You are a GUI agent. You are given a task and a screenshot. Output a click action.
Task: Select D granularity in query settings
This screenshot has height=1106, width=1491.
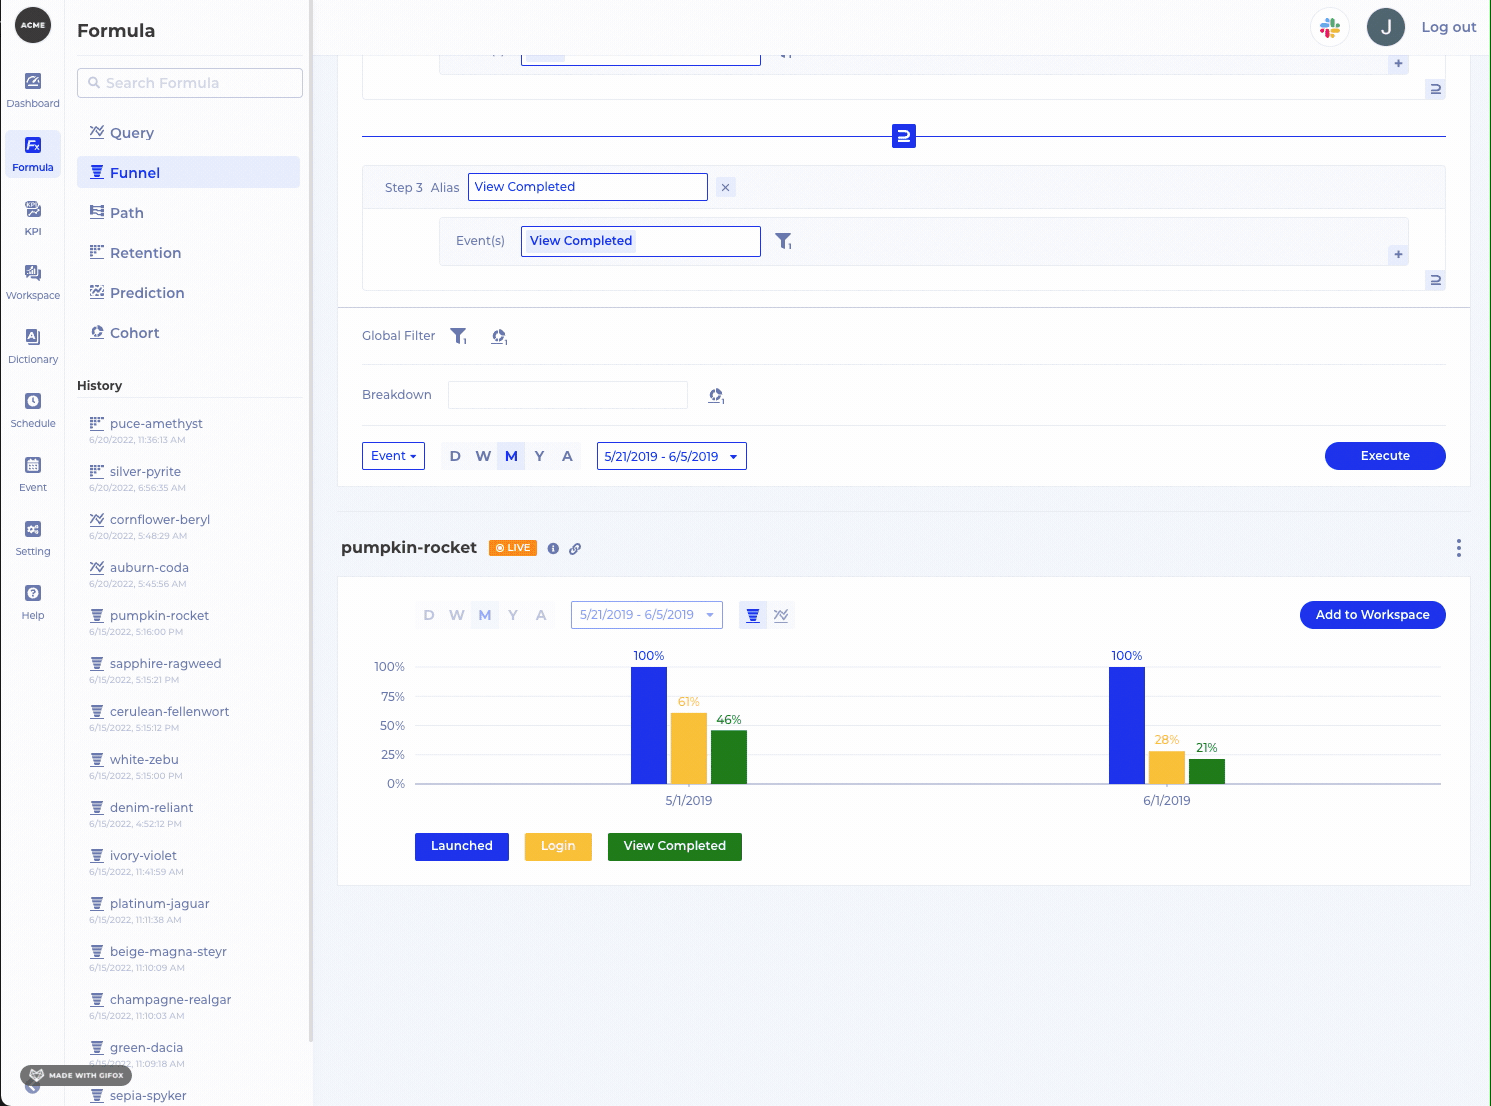pos(455,456)
